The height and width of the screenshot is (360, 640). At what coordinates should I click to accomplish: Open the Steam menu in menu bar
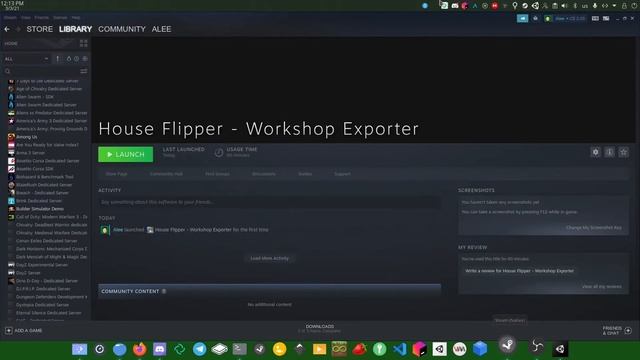point(10,18)
